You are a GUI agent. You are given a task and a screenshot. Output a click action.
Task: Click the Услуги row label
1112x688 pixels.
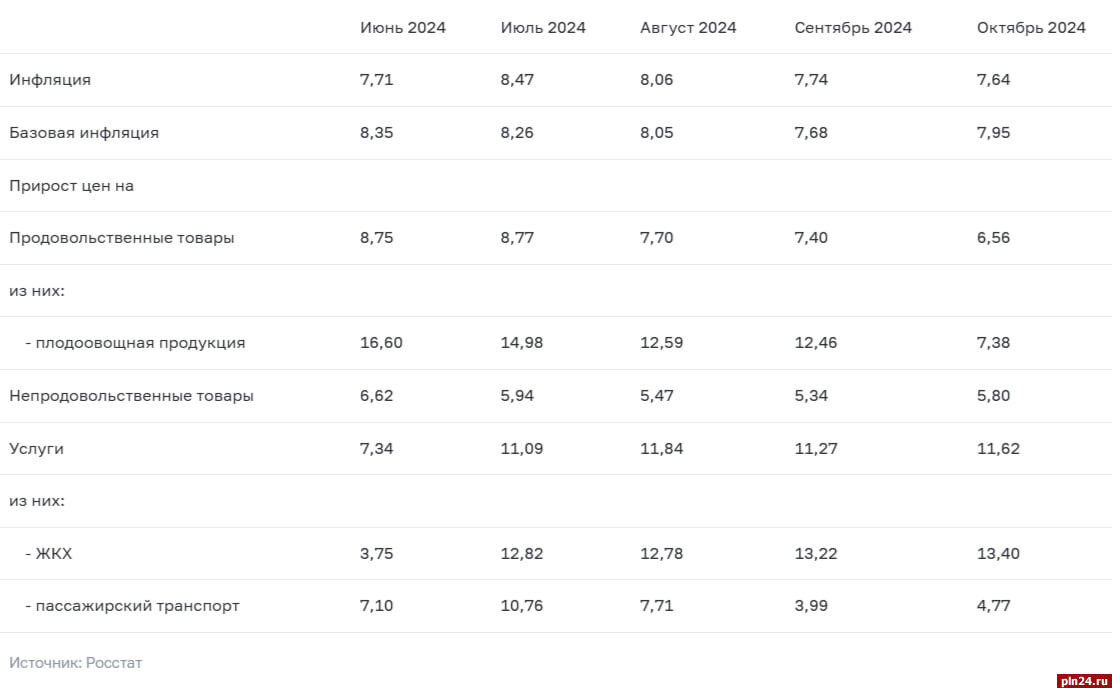pyautogui.click(x=37, y=449)
